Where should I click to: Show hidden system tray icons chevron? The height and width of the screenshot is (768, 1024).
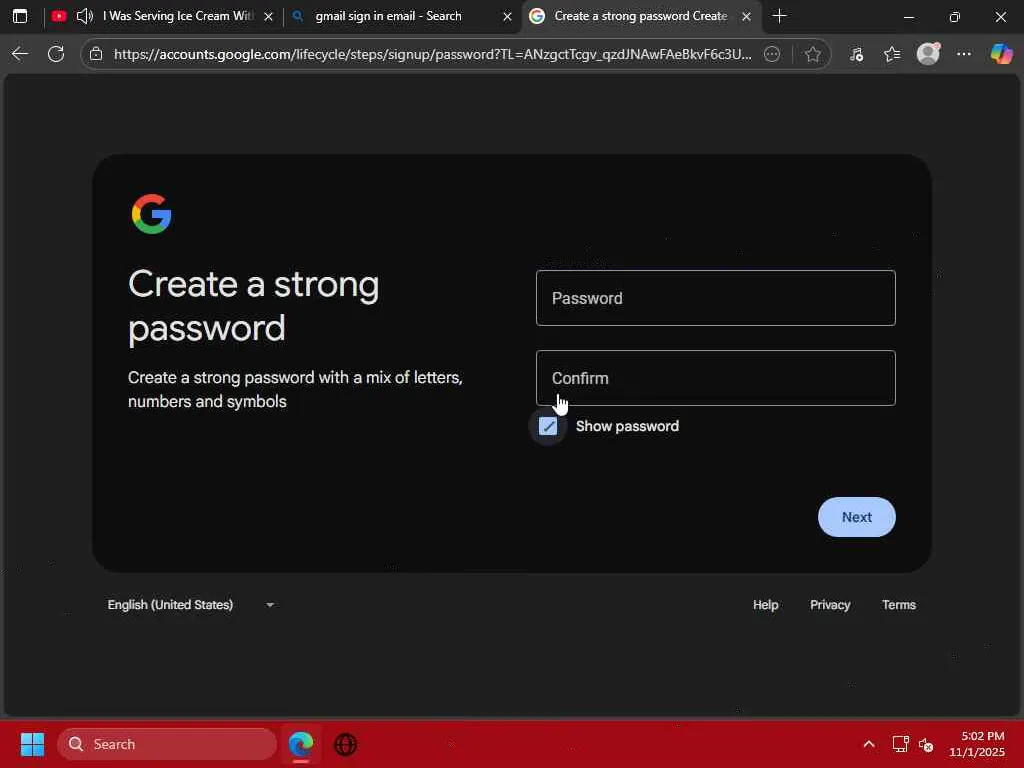[x=869, y=744]
